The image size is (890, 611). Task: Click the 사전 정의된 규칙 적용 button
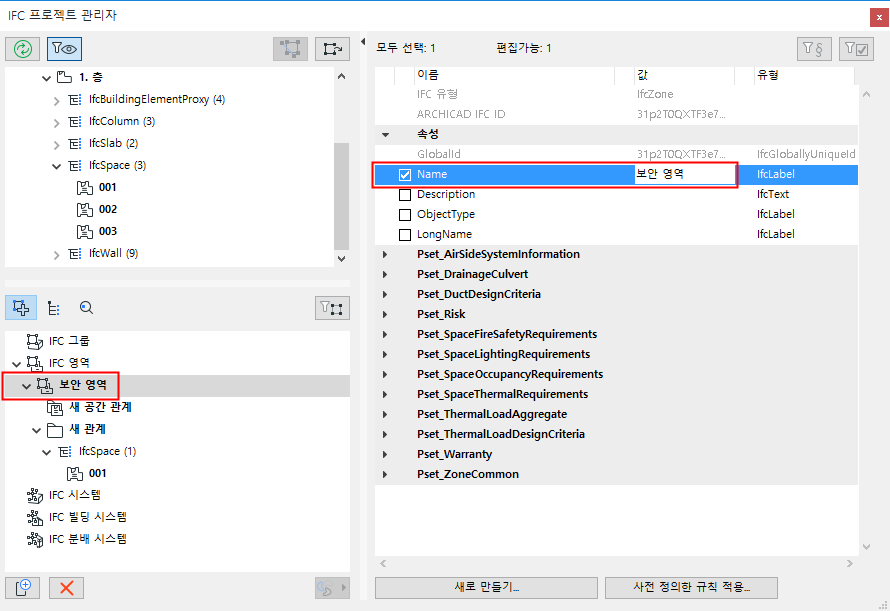(x=691, y=587)
